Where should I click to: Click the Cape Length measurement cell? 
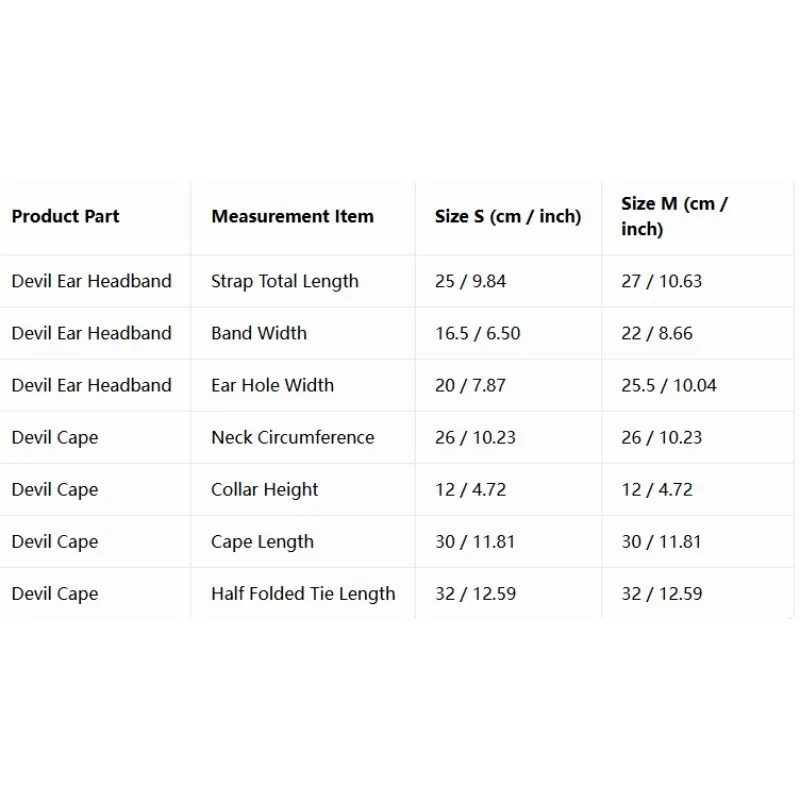click(x=262, y=542)
